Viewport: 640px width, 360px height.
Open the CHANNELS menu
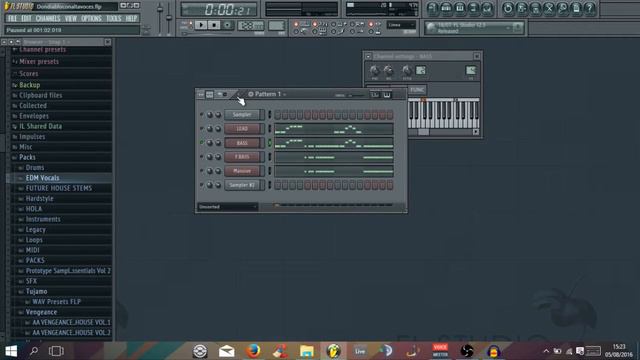tap(48, 18)
